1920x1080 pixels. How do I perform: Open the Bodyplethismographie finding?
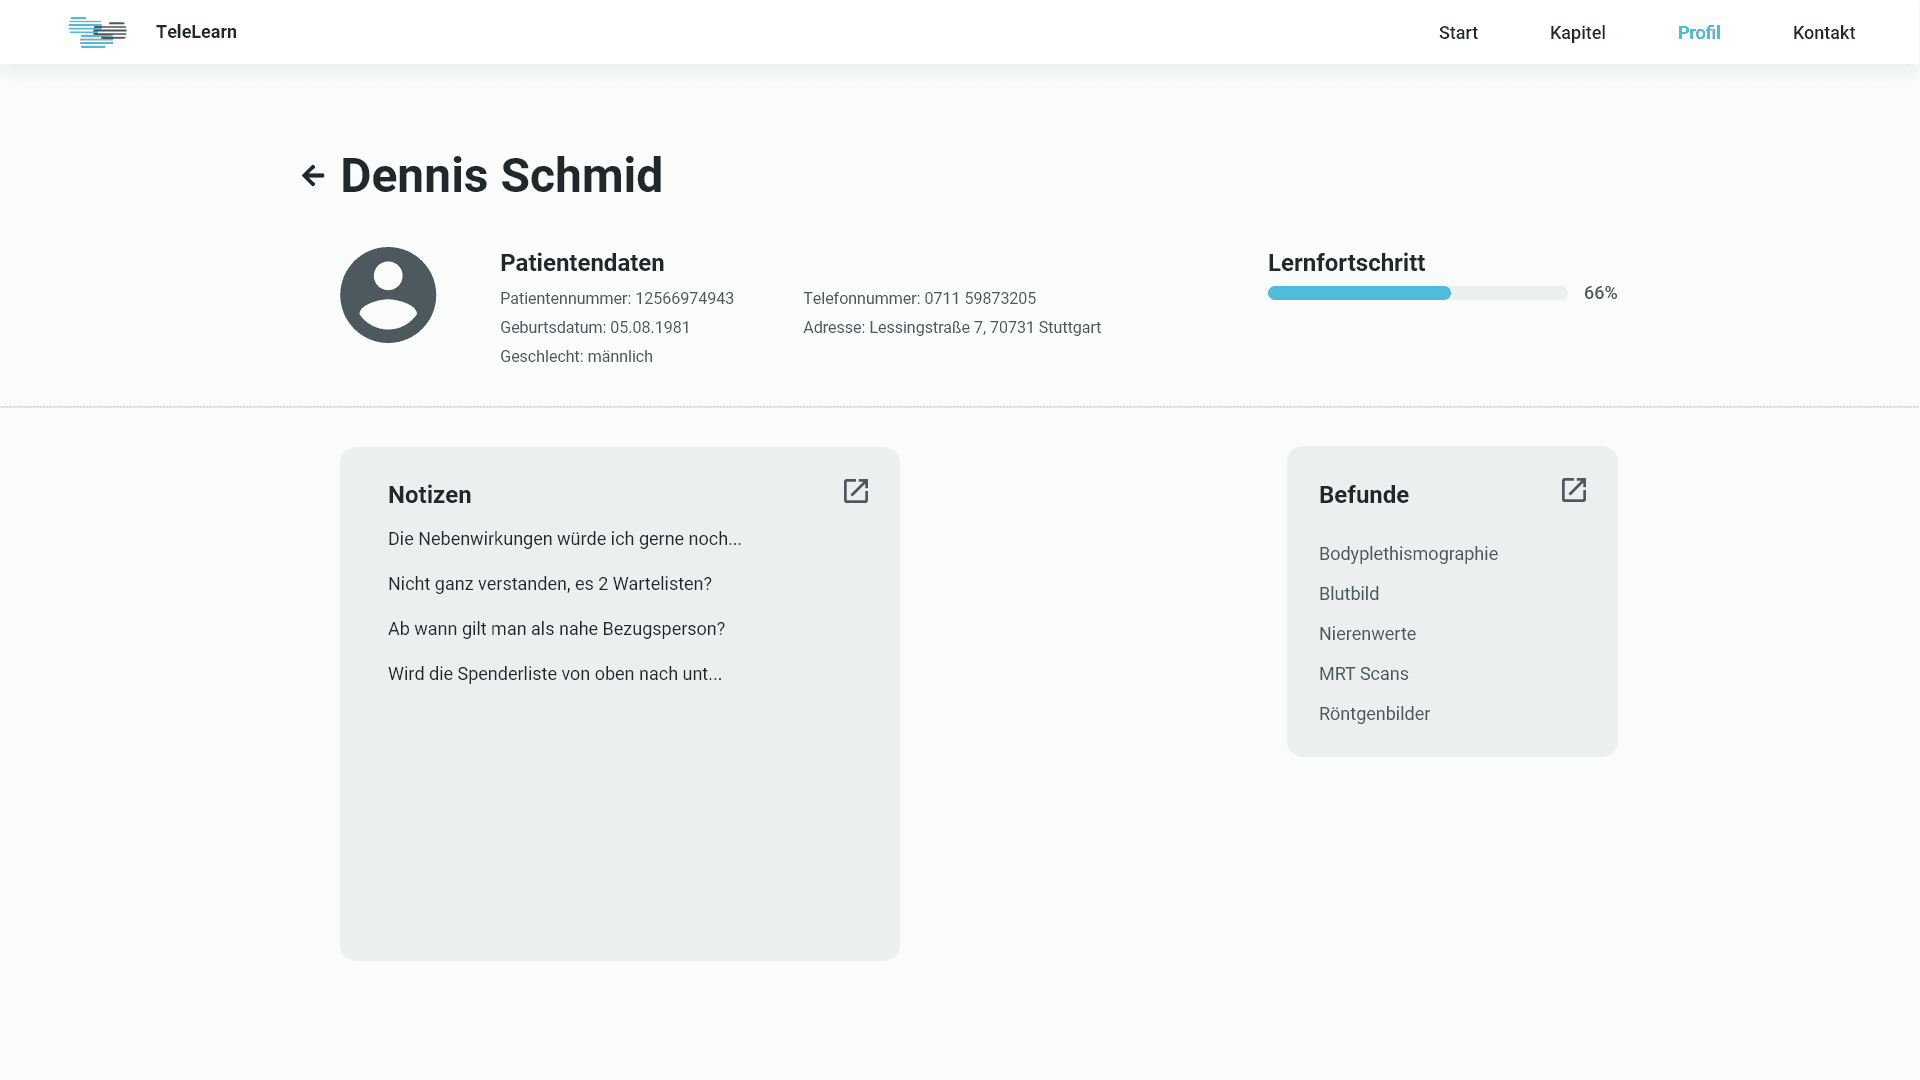click(1408, 554)
